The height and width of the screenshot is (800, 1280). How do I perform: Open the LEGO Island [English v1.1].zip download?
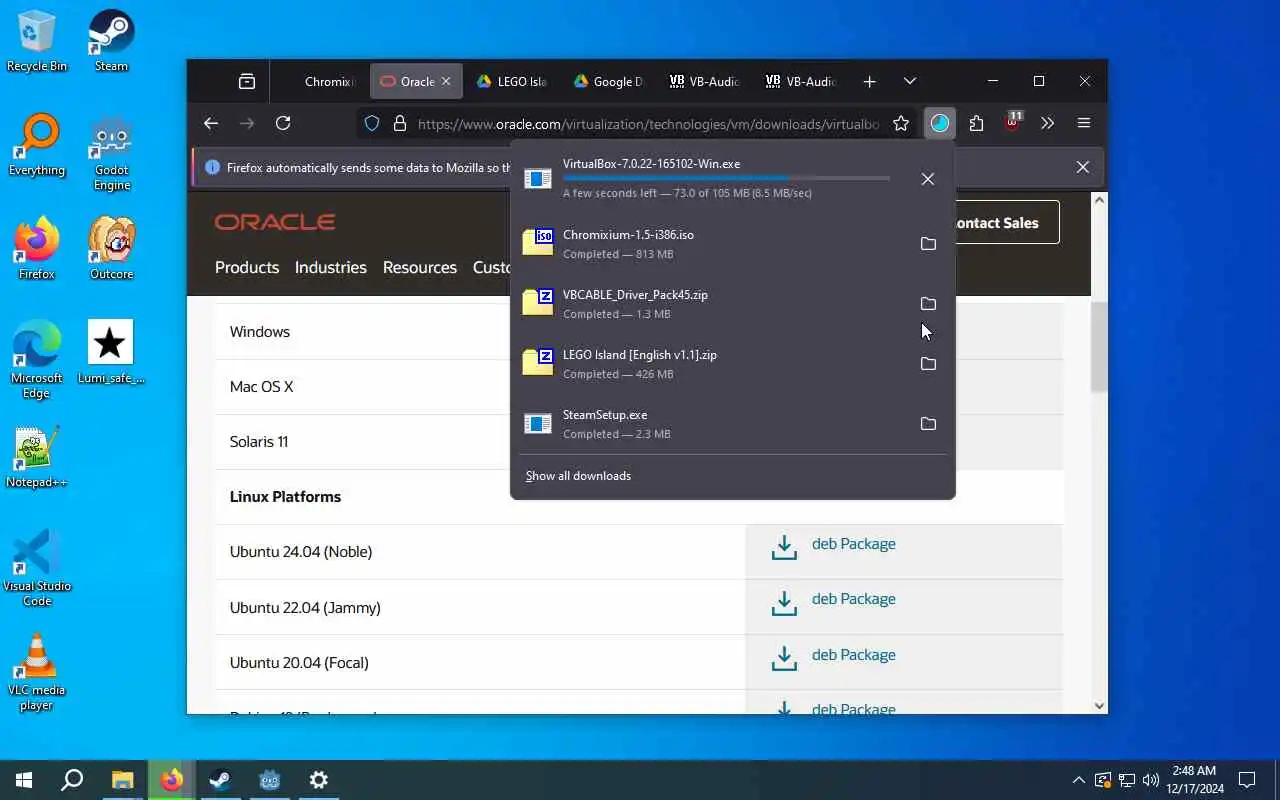[x=710, y=364]
